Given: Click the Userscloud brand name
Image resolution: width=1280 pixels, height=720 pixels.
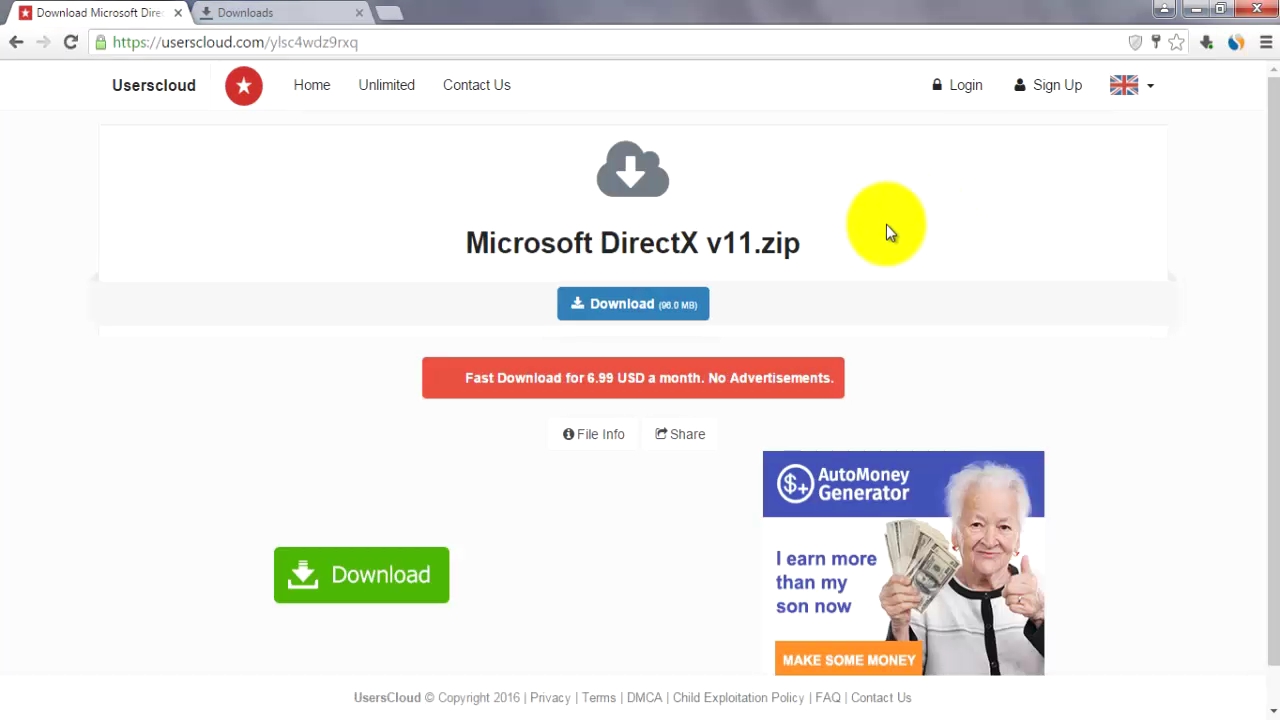Looking at the screenshot, I should [x=154, y=85].
